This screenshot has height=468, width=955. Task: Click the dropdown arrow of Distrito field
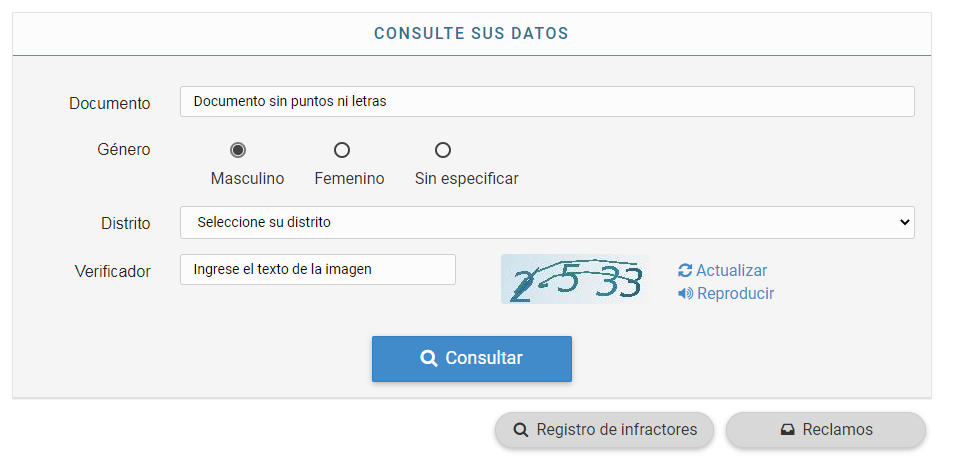pyautogui.click(x=904, y=222)
